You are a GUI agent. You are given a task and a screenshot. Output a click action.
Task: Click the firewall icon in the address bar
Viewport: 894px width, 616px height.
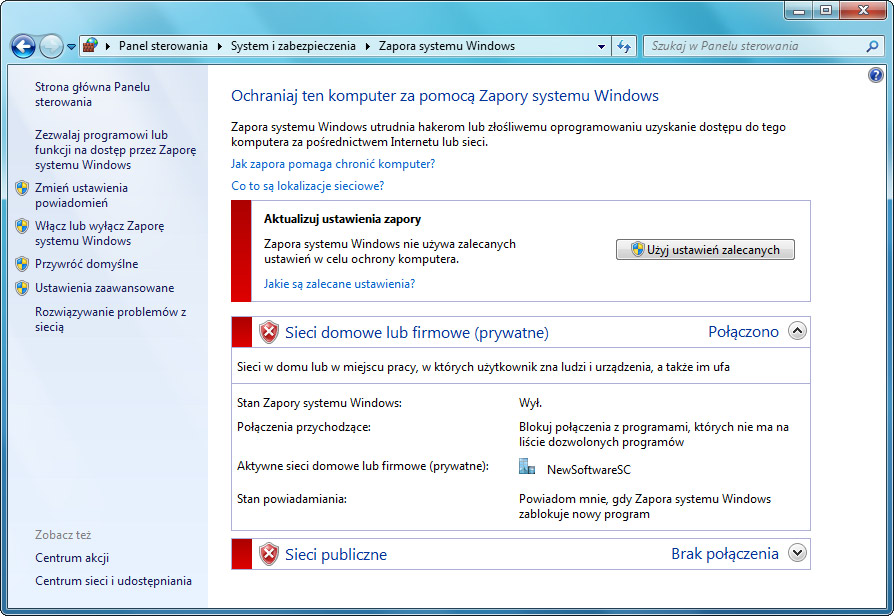pos(90,46)
